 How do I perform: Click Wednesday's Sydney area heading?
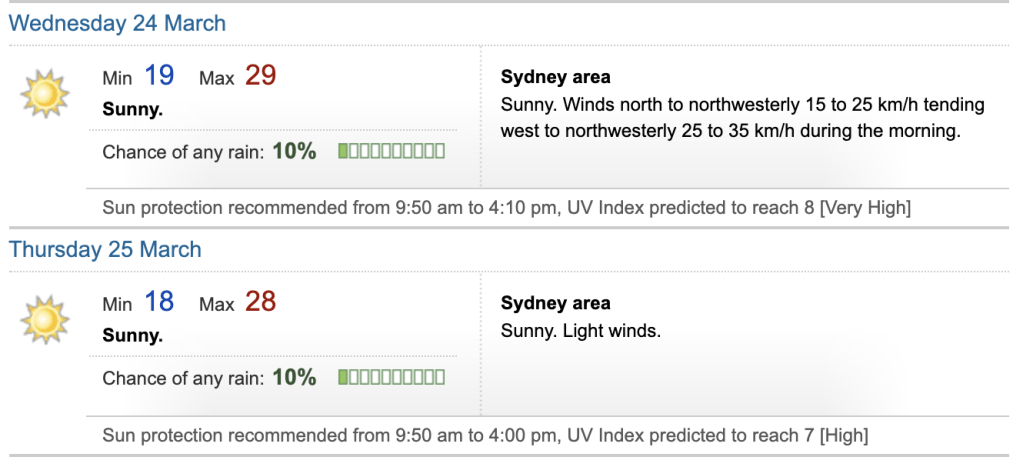pos(555,78)
